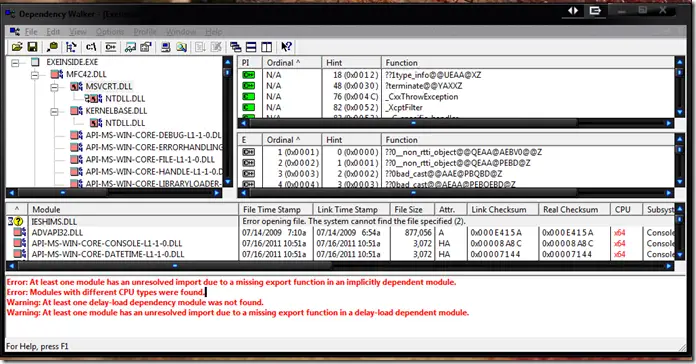
Task: Click the green icon beside _CxxThrowException
Action: click(x=249, y=96)
